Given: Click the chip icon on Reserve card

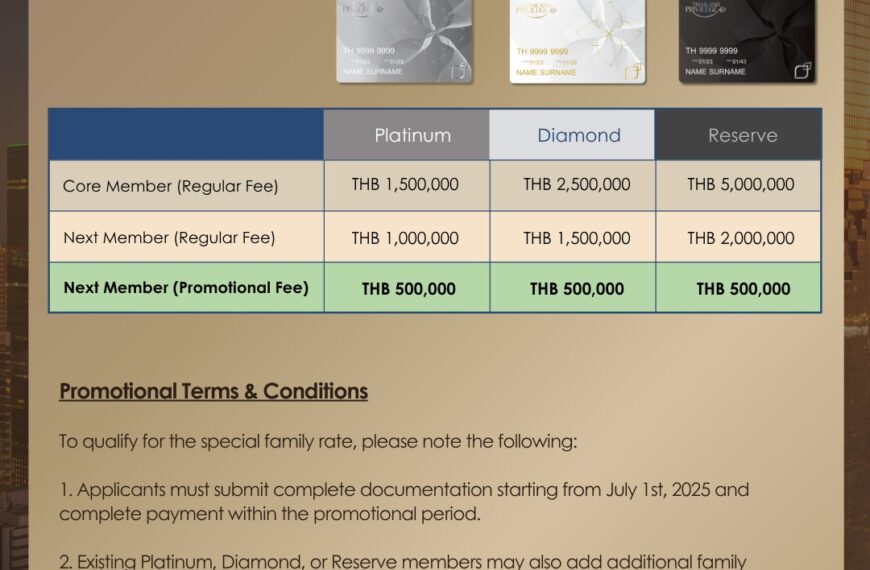Looking at the screenshot, I should click(x=802, y=70).
